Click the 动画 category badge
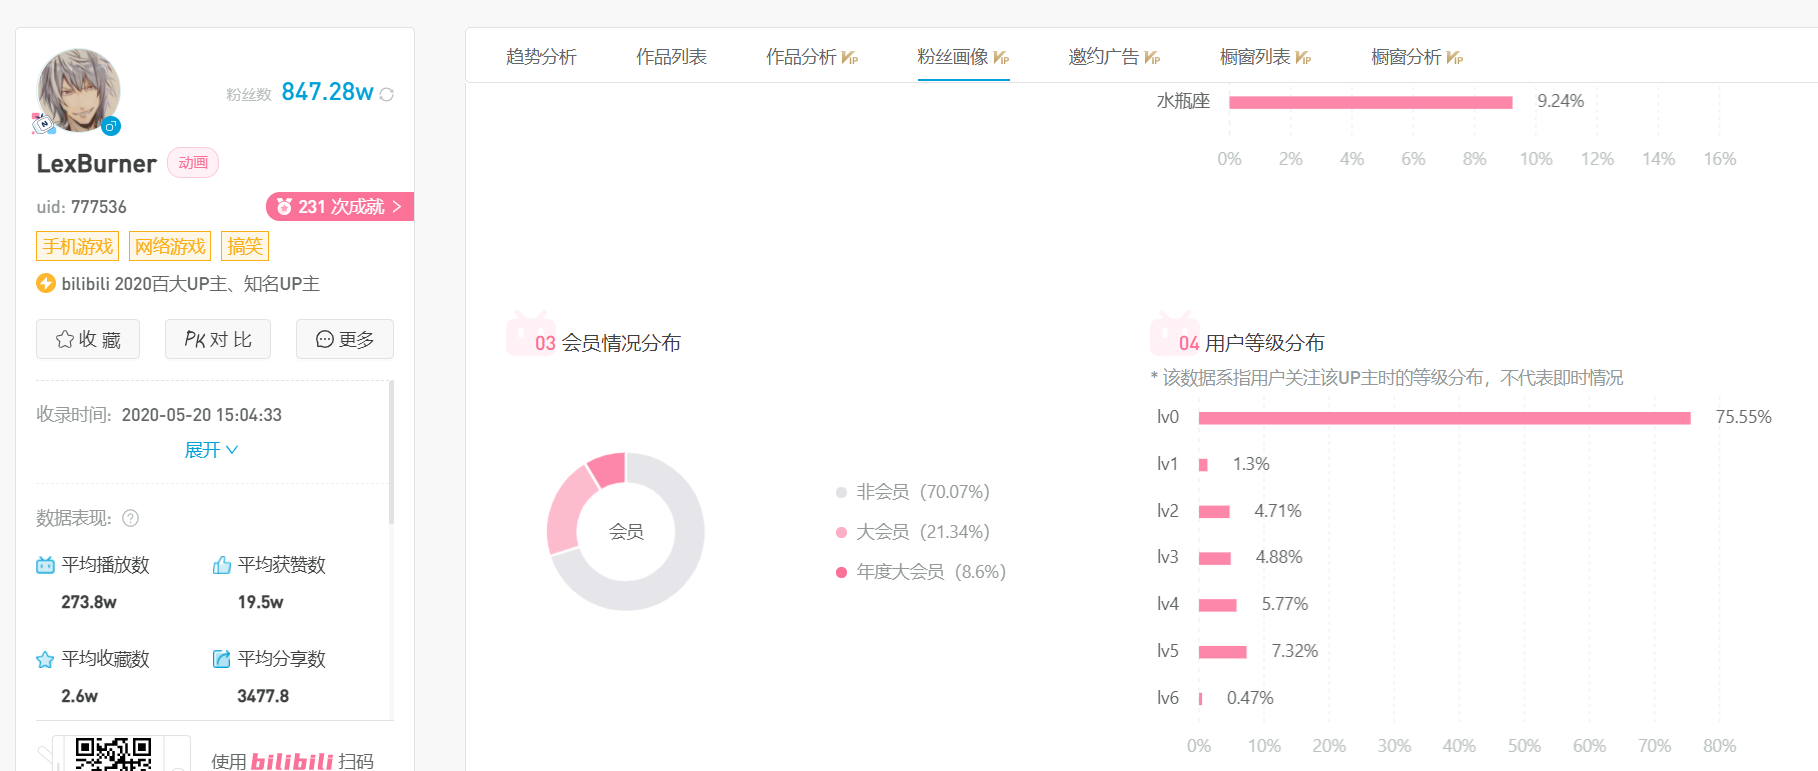Screen dimensions: 1818x771 click(x=193, y=163)
